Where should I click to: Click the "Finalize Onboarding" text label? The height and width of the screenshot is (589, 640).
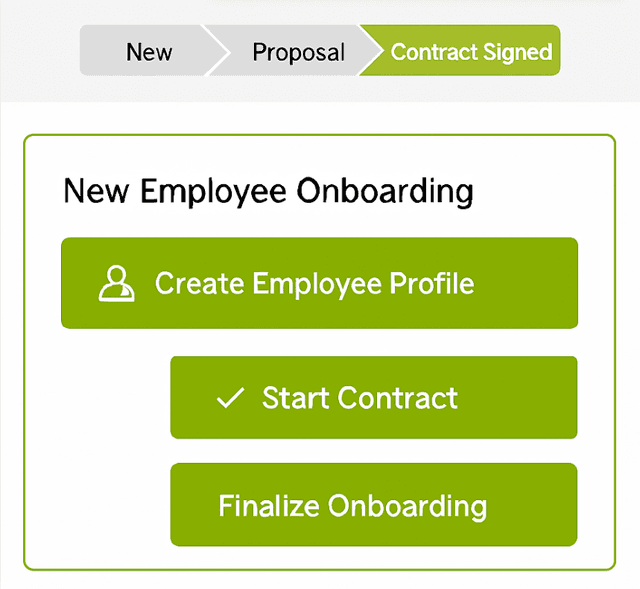[352, 505]
